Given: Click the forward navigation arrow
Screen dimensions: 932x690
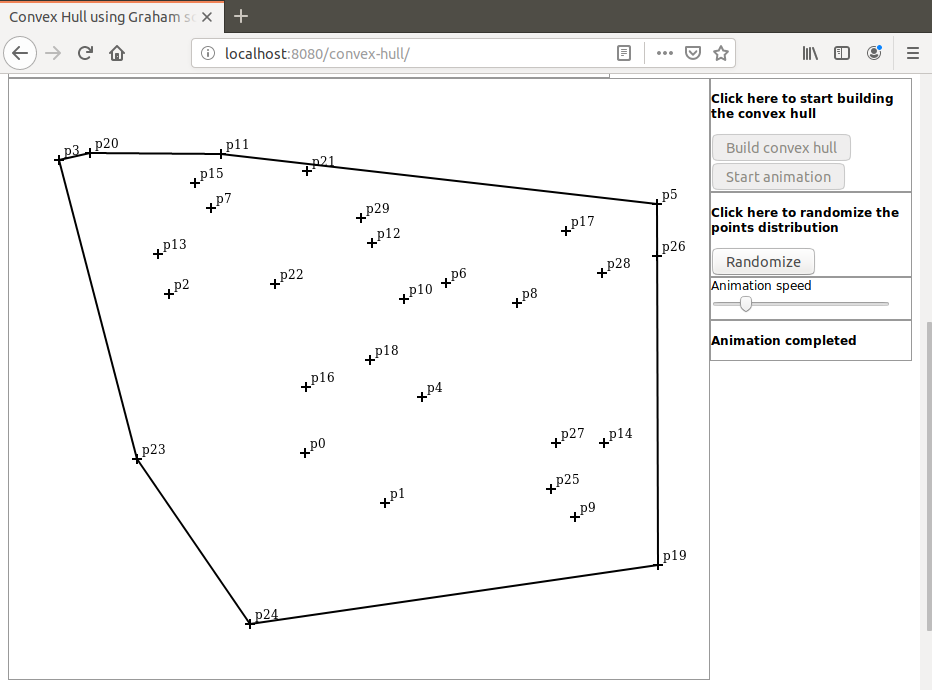Looking at the screenshot, I should click(x=53, y=53).
